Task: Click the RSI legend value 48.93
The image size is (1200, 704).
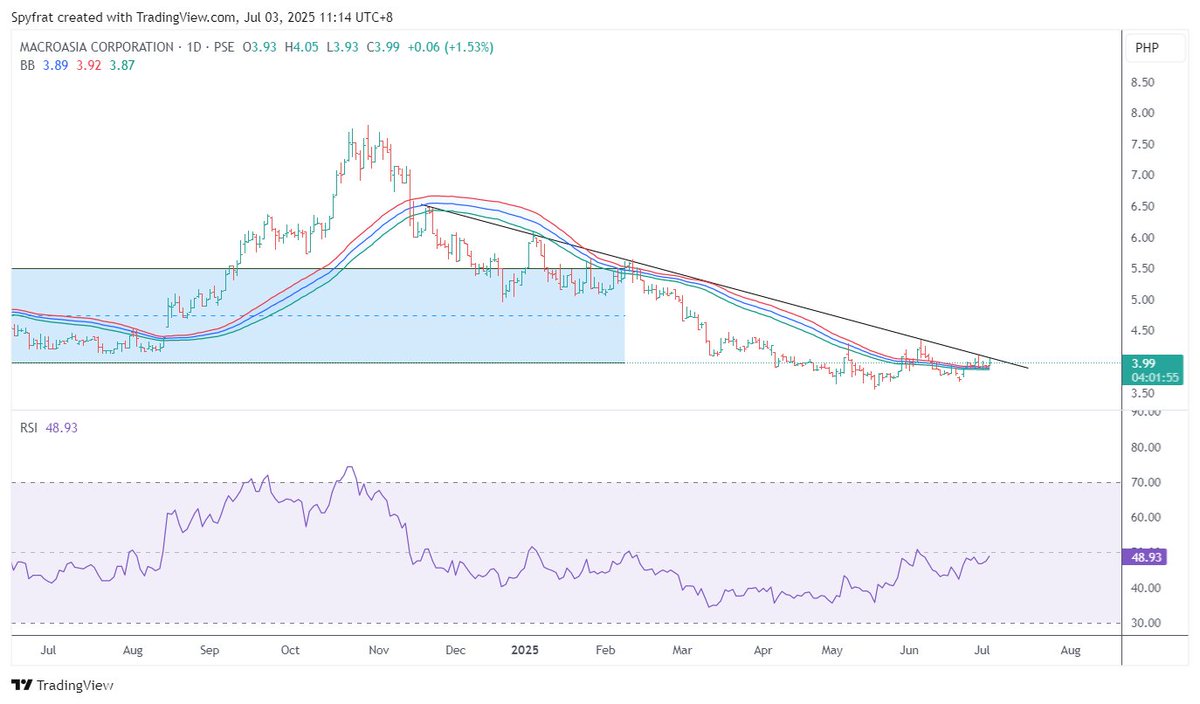Action: [x=62, y=427]
